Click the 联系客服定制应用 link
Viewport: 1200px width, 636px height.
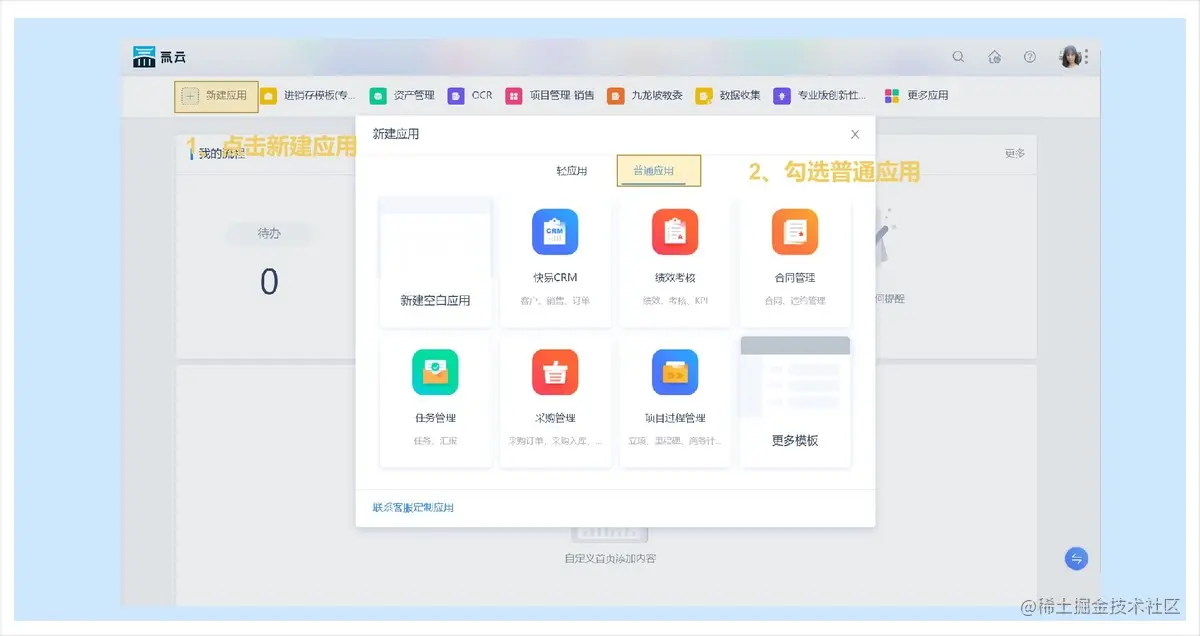(x=412, y=507)
